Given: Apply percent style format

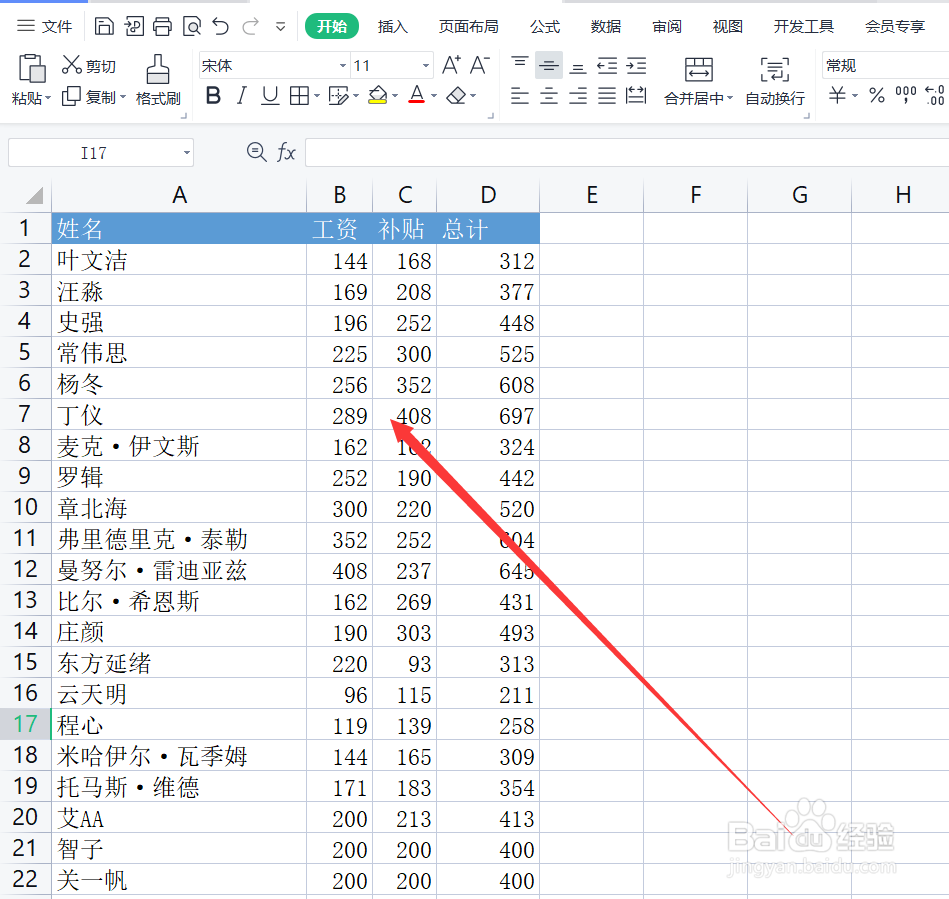Looking at the screenshot, I should pyautogui.click(x=876, y=95).
